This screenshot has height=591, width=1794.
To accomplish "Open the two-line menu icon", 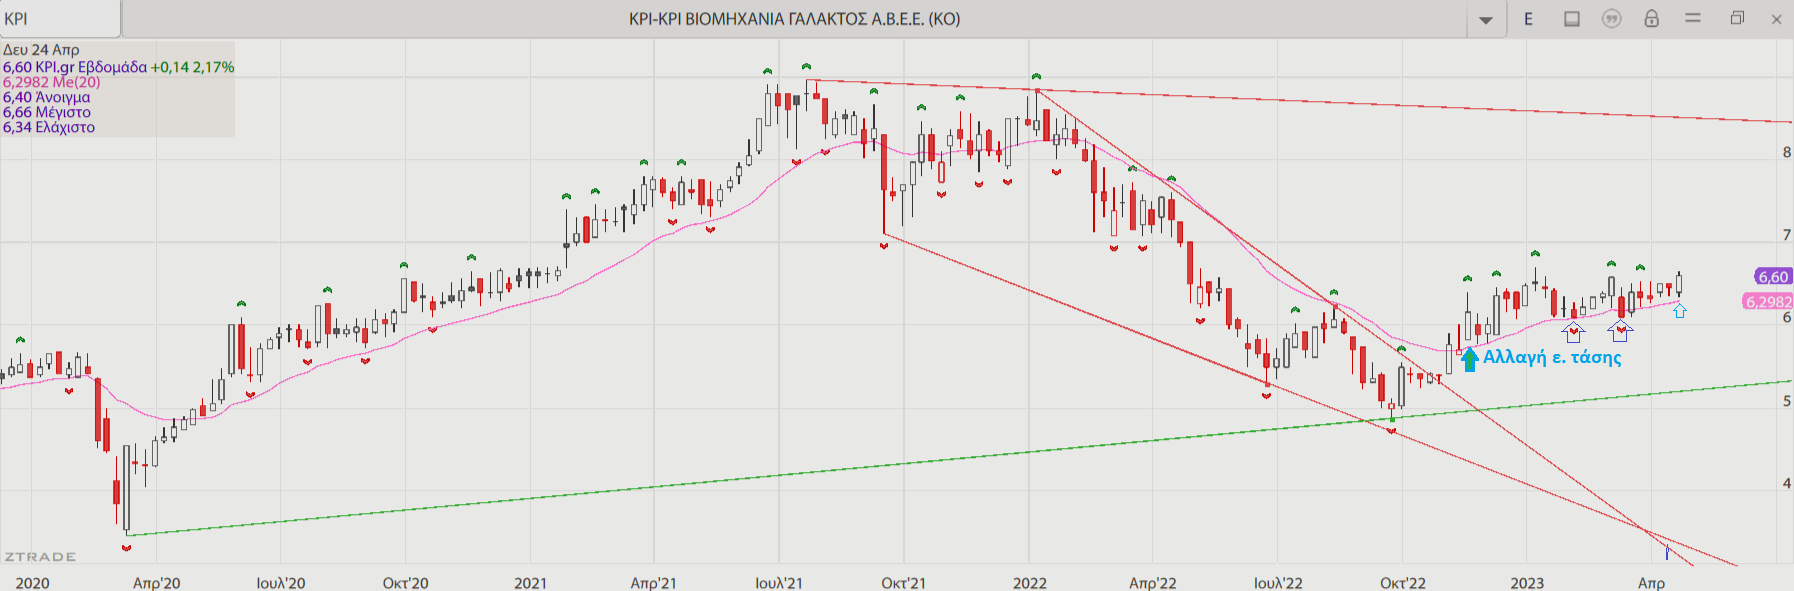I will 1693,18.
